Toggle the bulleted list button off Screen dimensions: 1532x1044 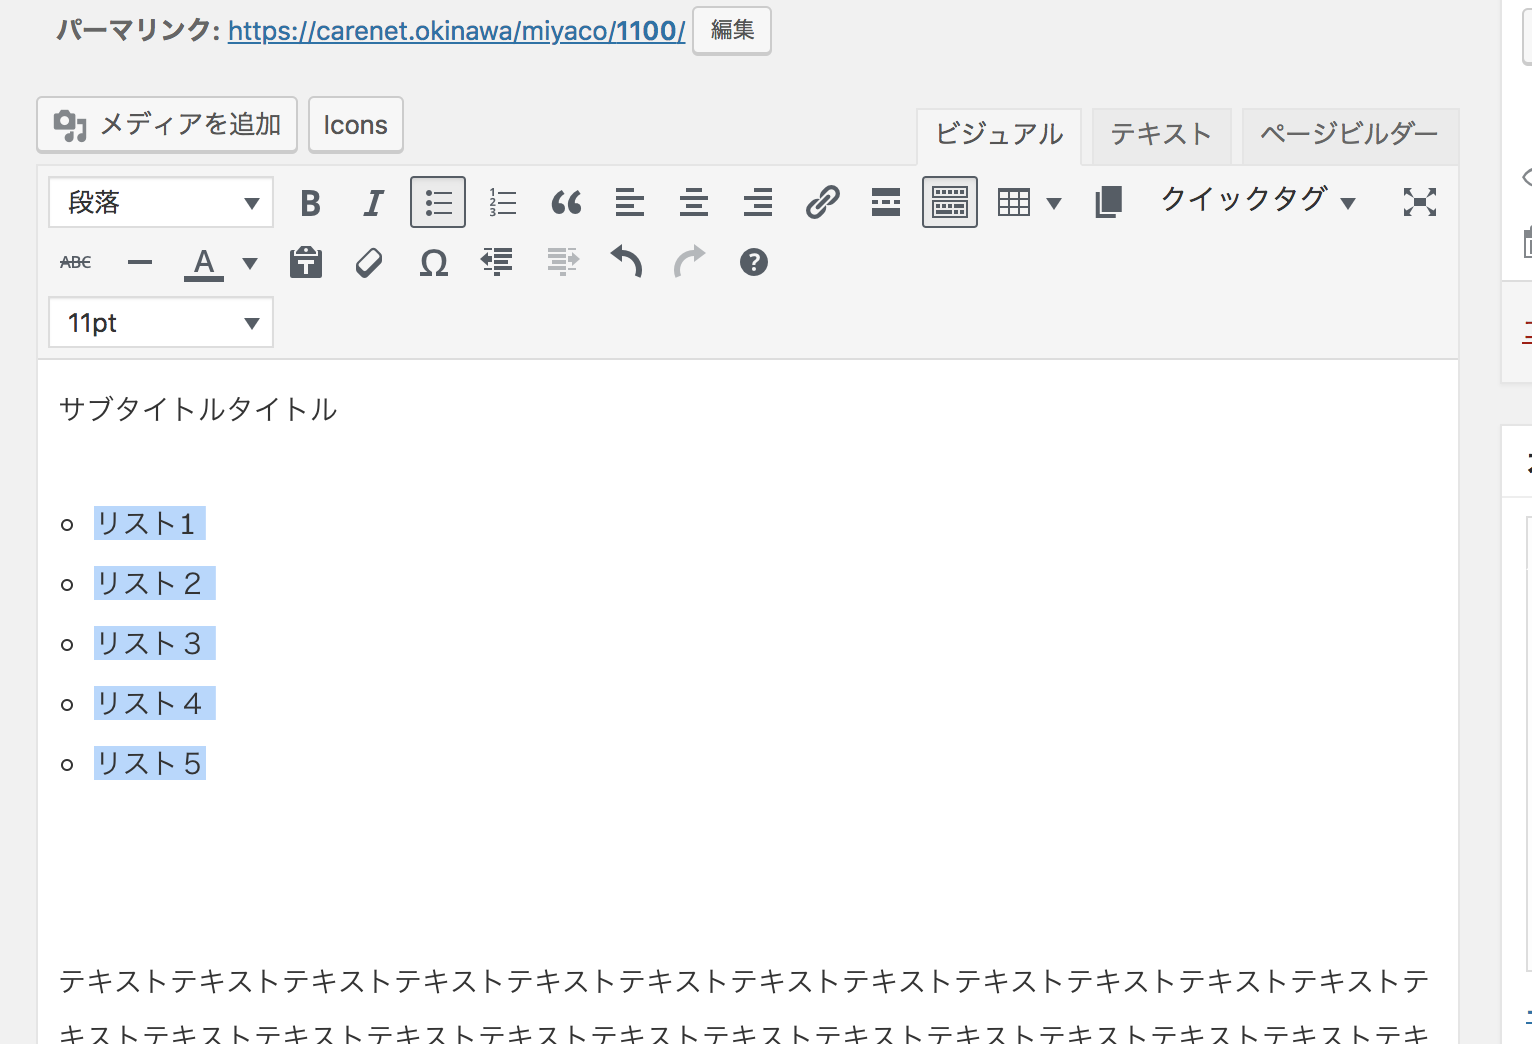(x=438, y=203)
